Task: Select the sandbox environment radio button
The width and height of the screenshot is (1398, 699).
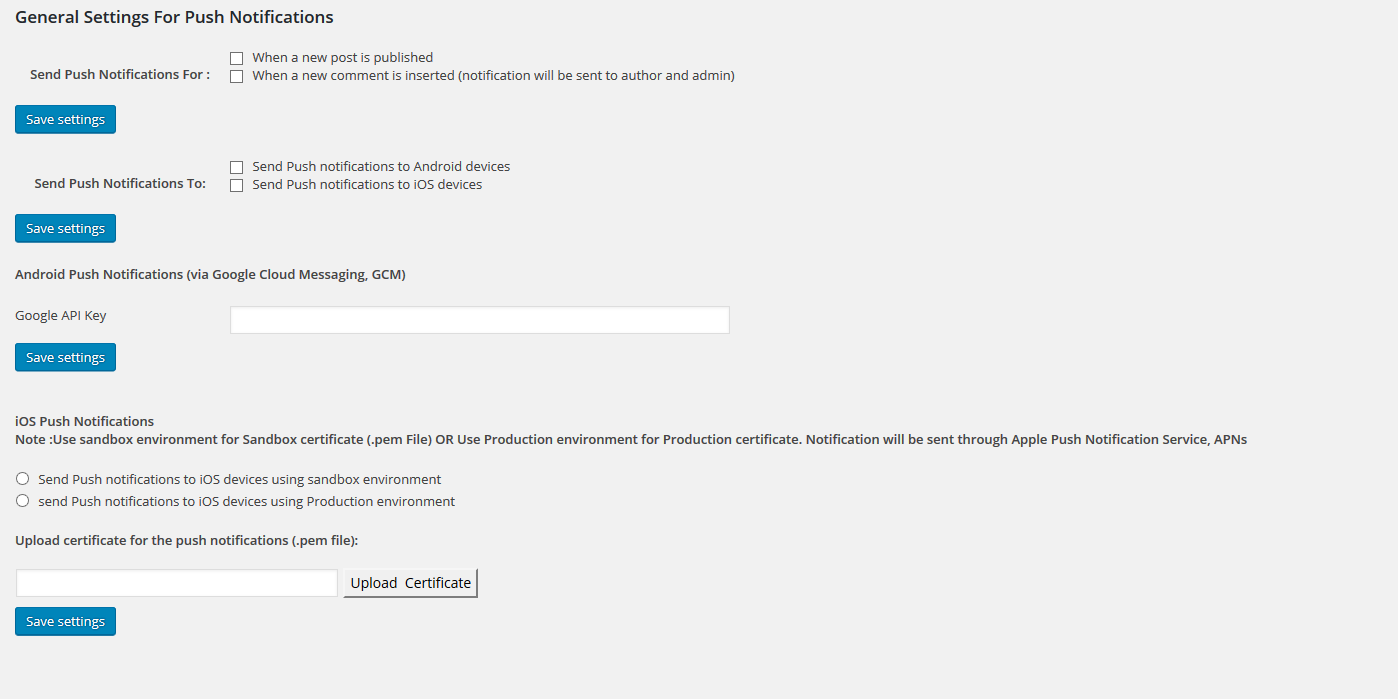Action: coord(23,479)
